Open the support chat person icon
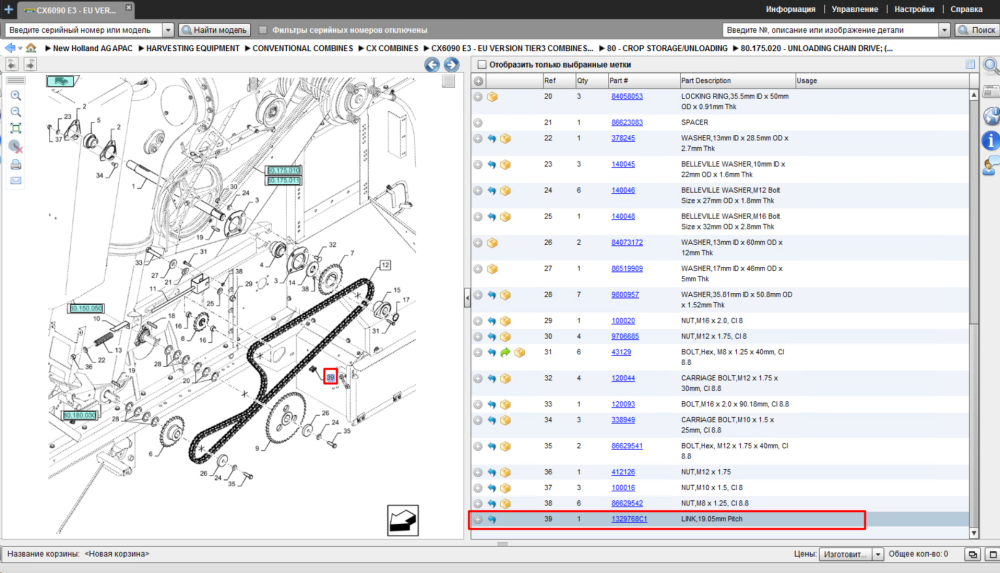This screenshot has height=573, width=1000. 991,166
